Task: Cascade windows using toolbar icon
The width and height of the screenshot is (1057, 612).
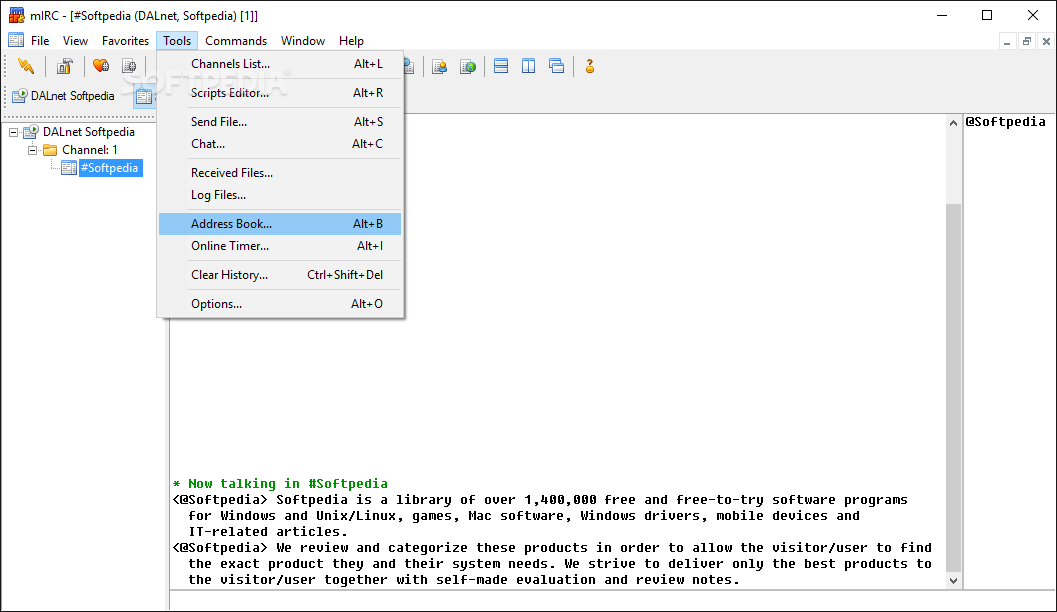Action: click(556, 66)
